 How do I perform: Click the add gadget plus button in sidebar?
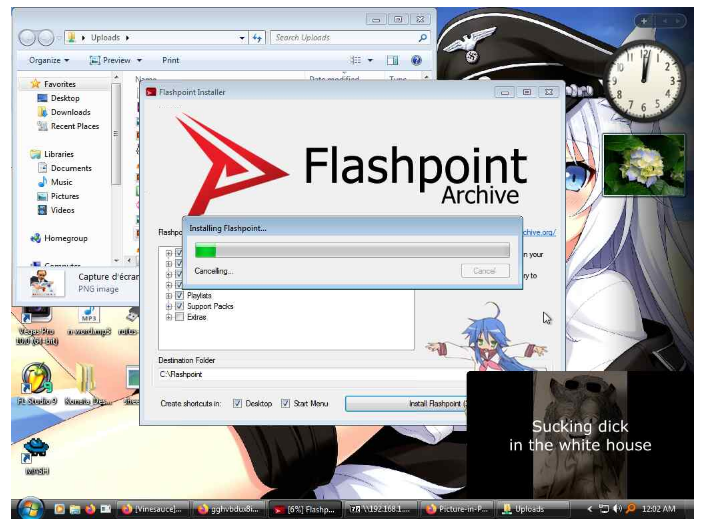tap(644, 21)
